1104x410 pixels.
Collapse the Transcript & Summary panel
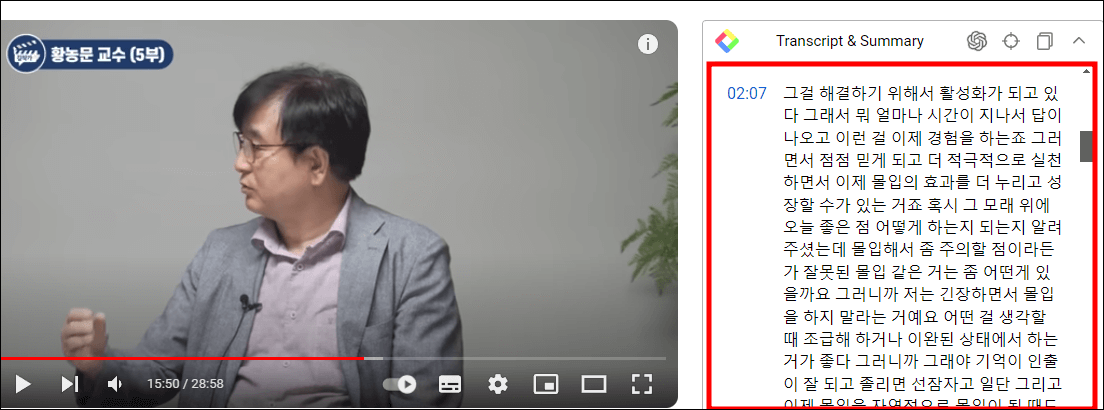(1079, 41)
